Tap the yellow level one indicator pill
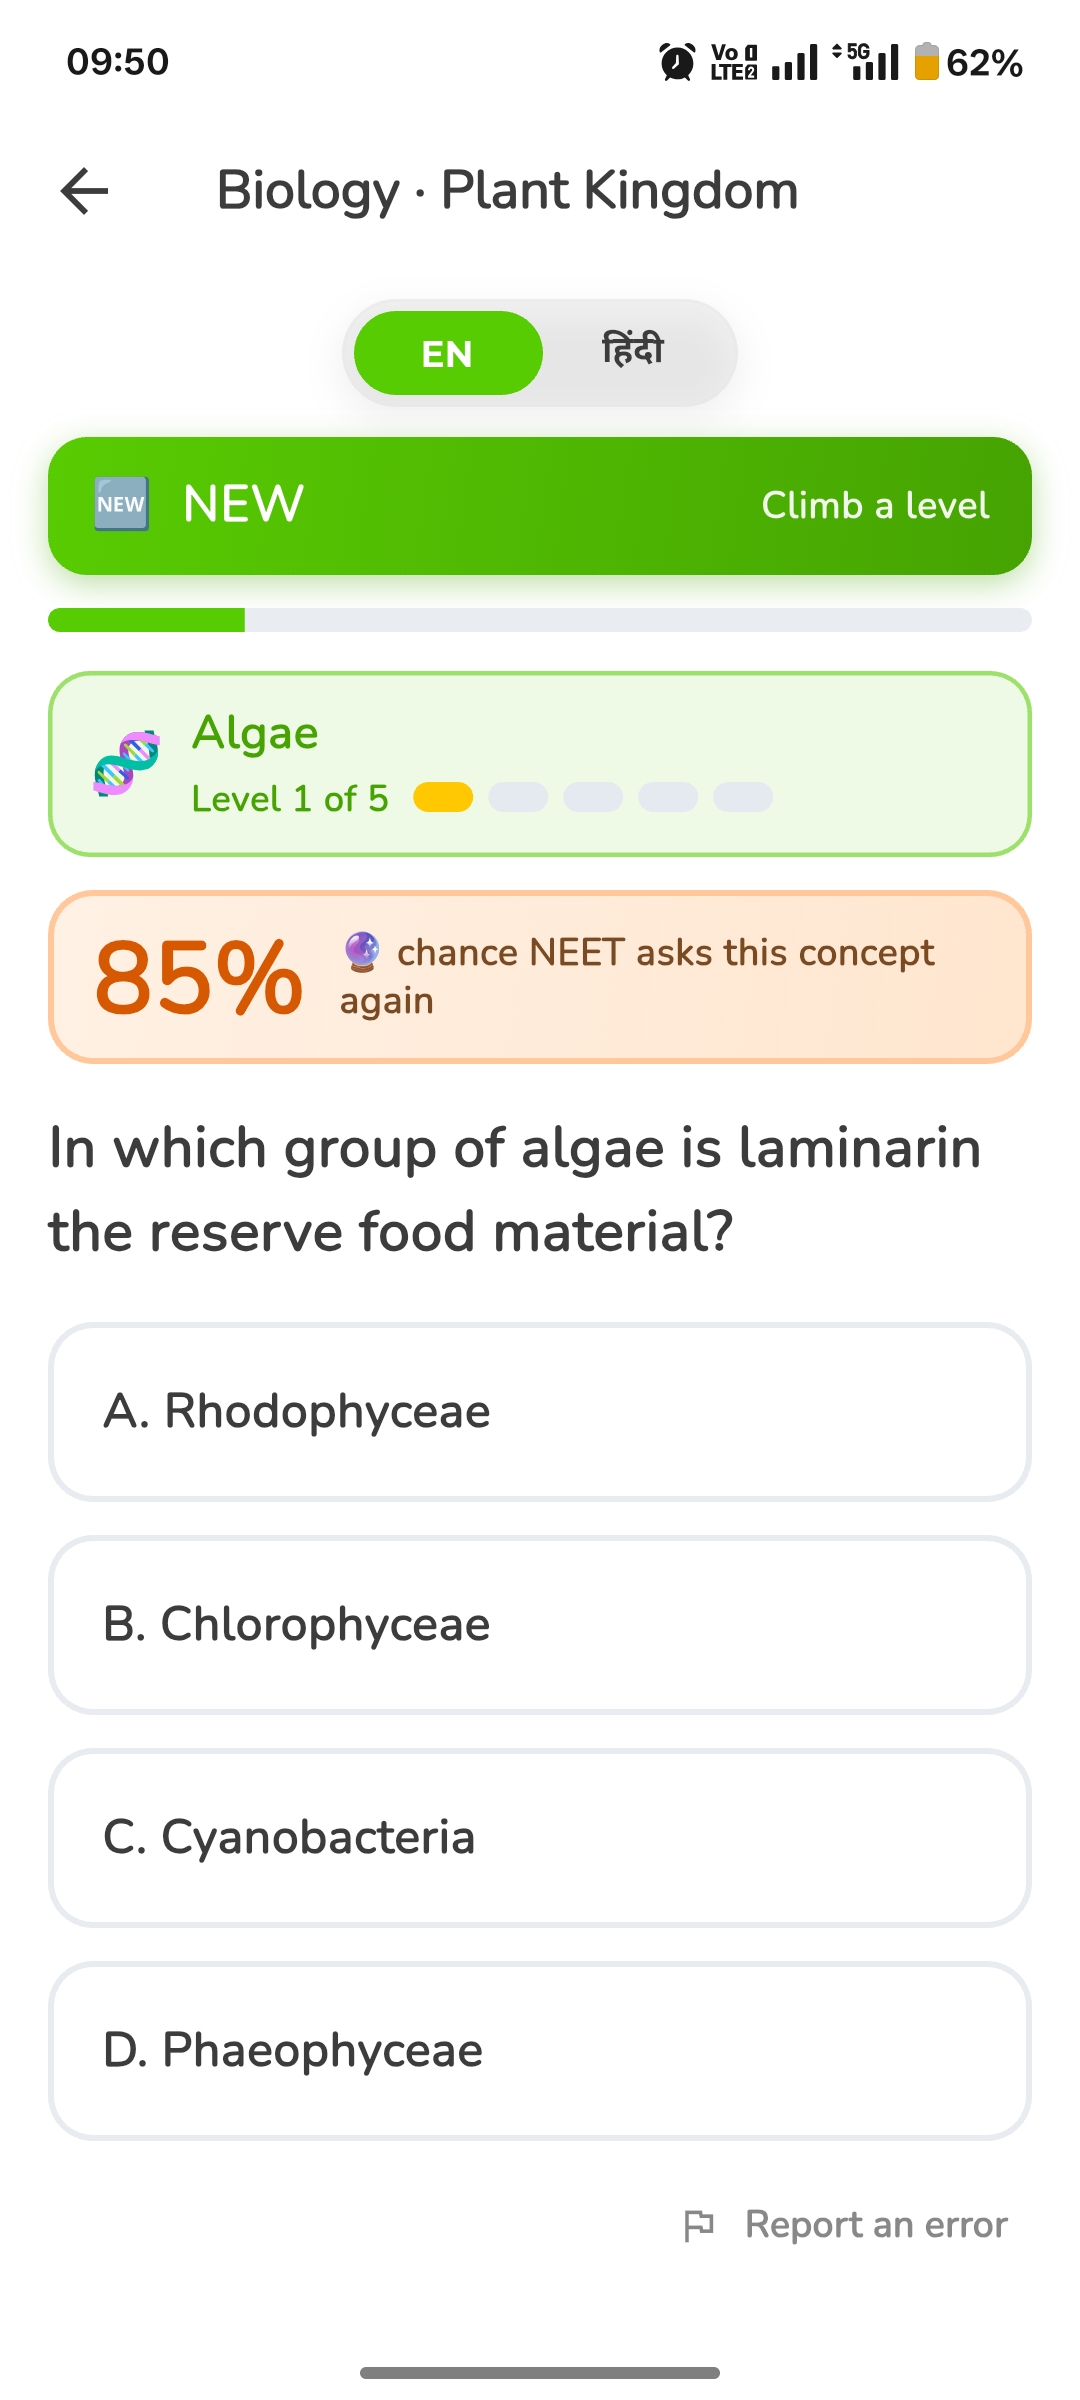The height and width of the screenshot is (2400, 1080). pos(443,797)
